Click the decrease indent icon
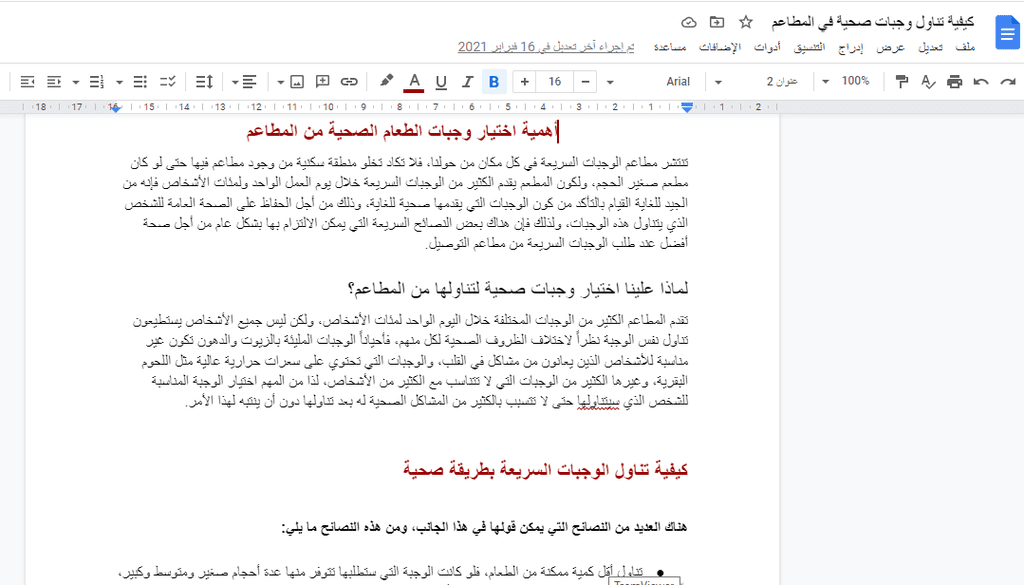This screenshot has height=585, width=1024. click(54, 82)
